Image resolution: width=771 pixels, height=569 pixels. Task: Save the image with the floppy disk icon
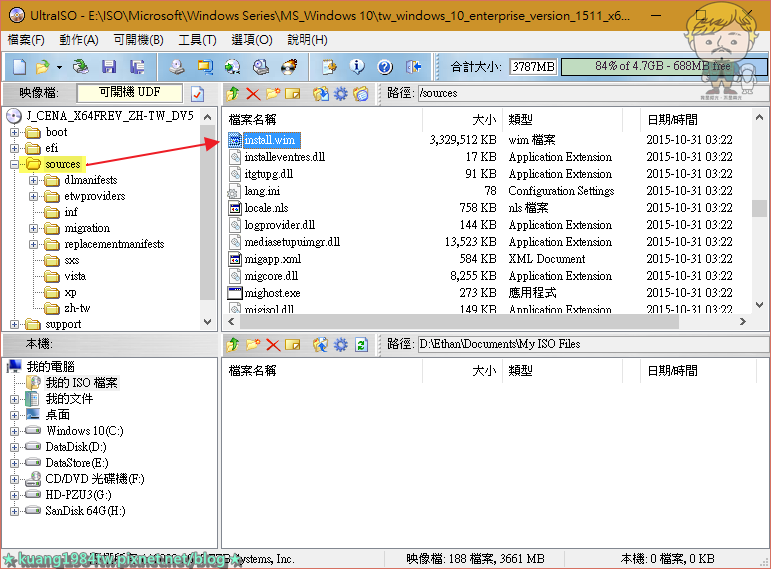click(109, 67)
